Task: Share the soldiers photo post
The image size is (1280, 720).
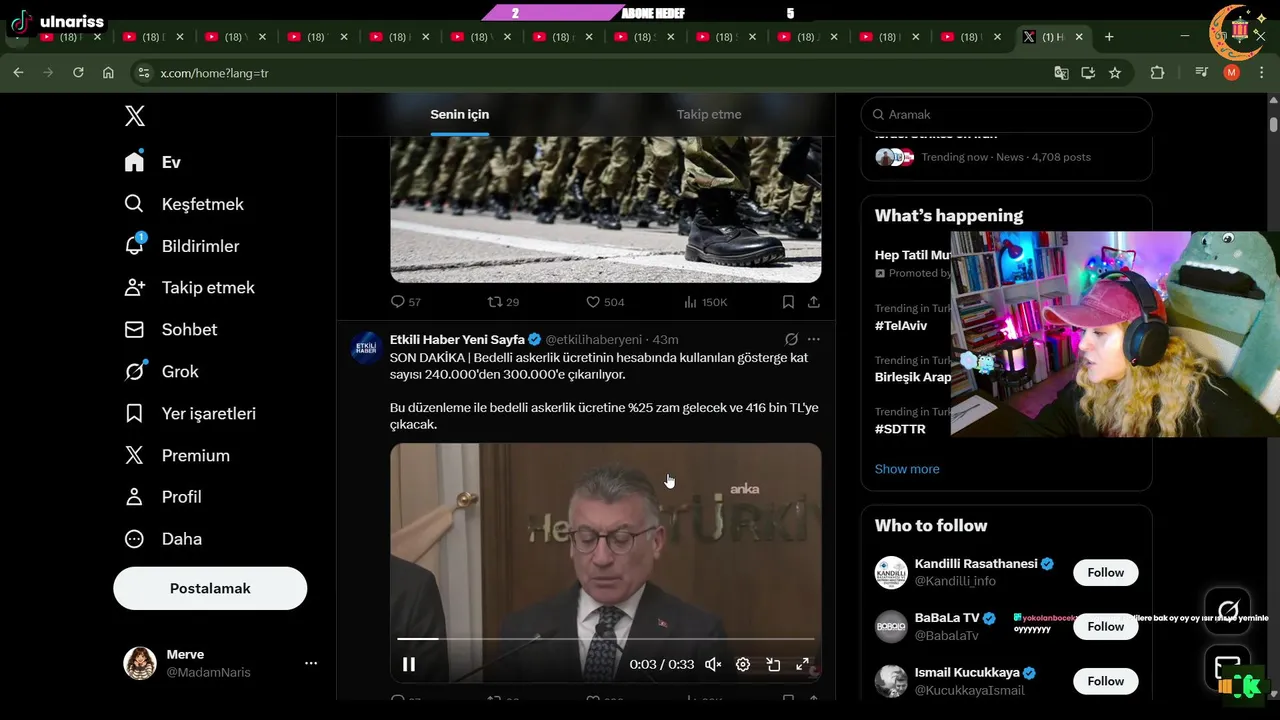Action: click(x=814, y=302)
